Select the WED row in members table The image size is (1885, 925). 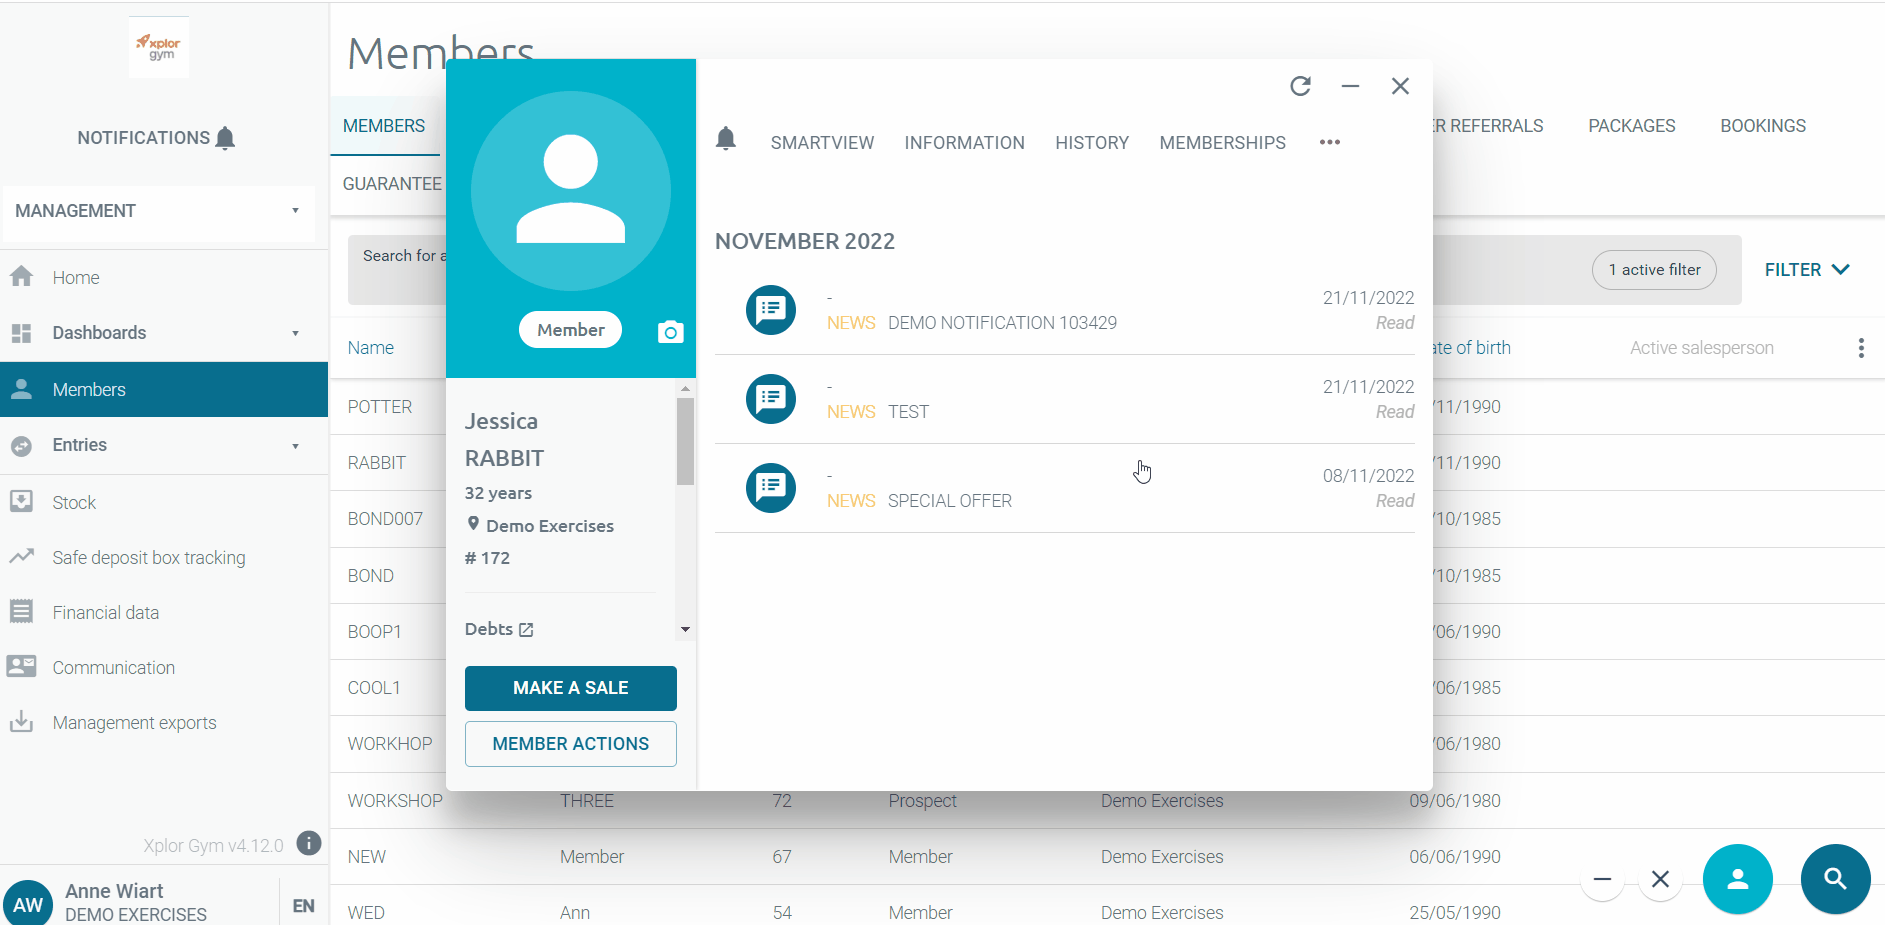tap(1107, 910)
